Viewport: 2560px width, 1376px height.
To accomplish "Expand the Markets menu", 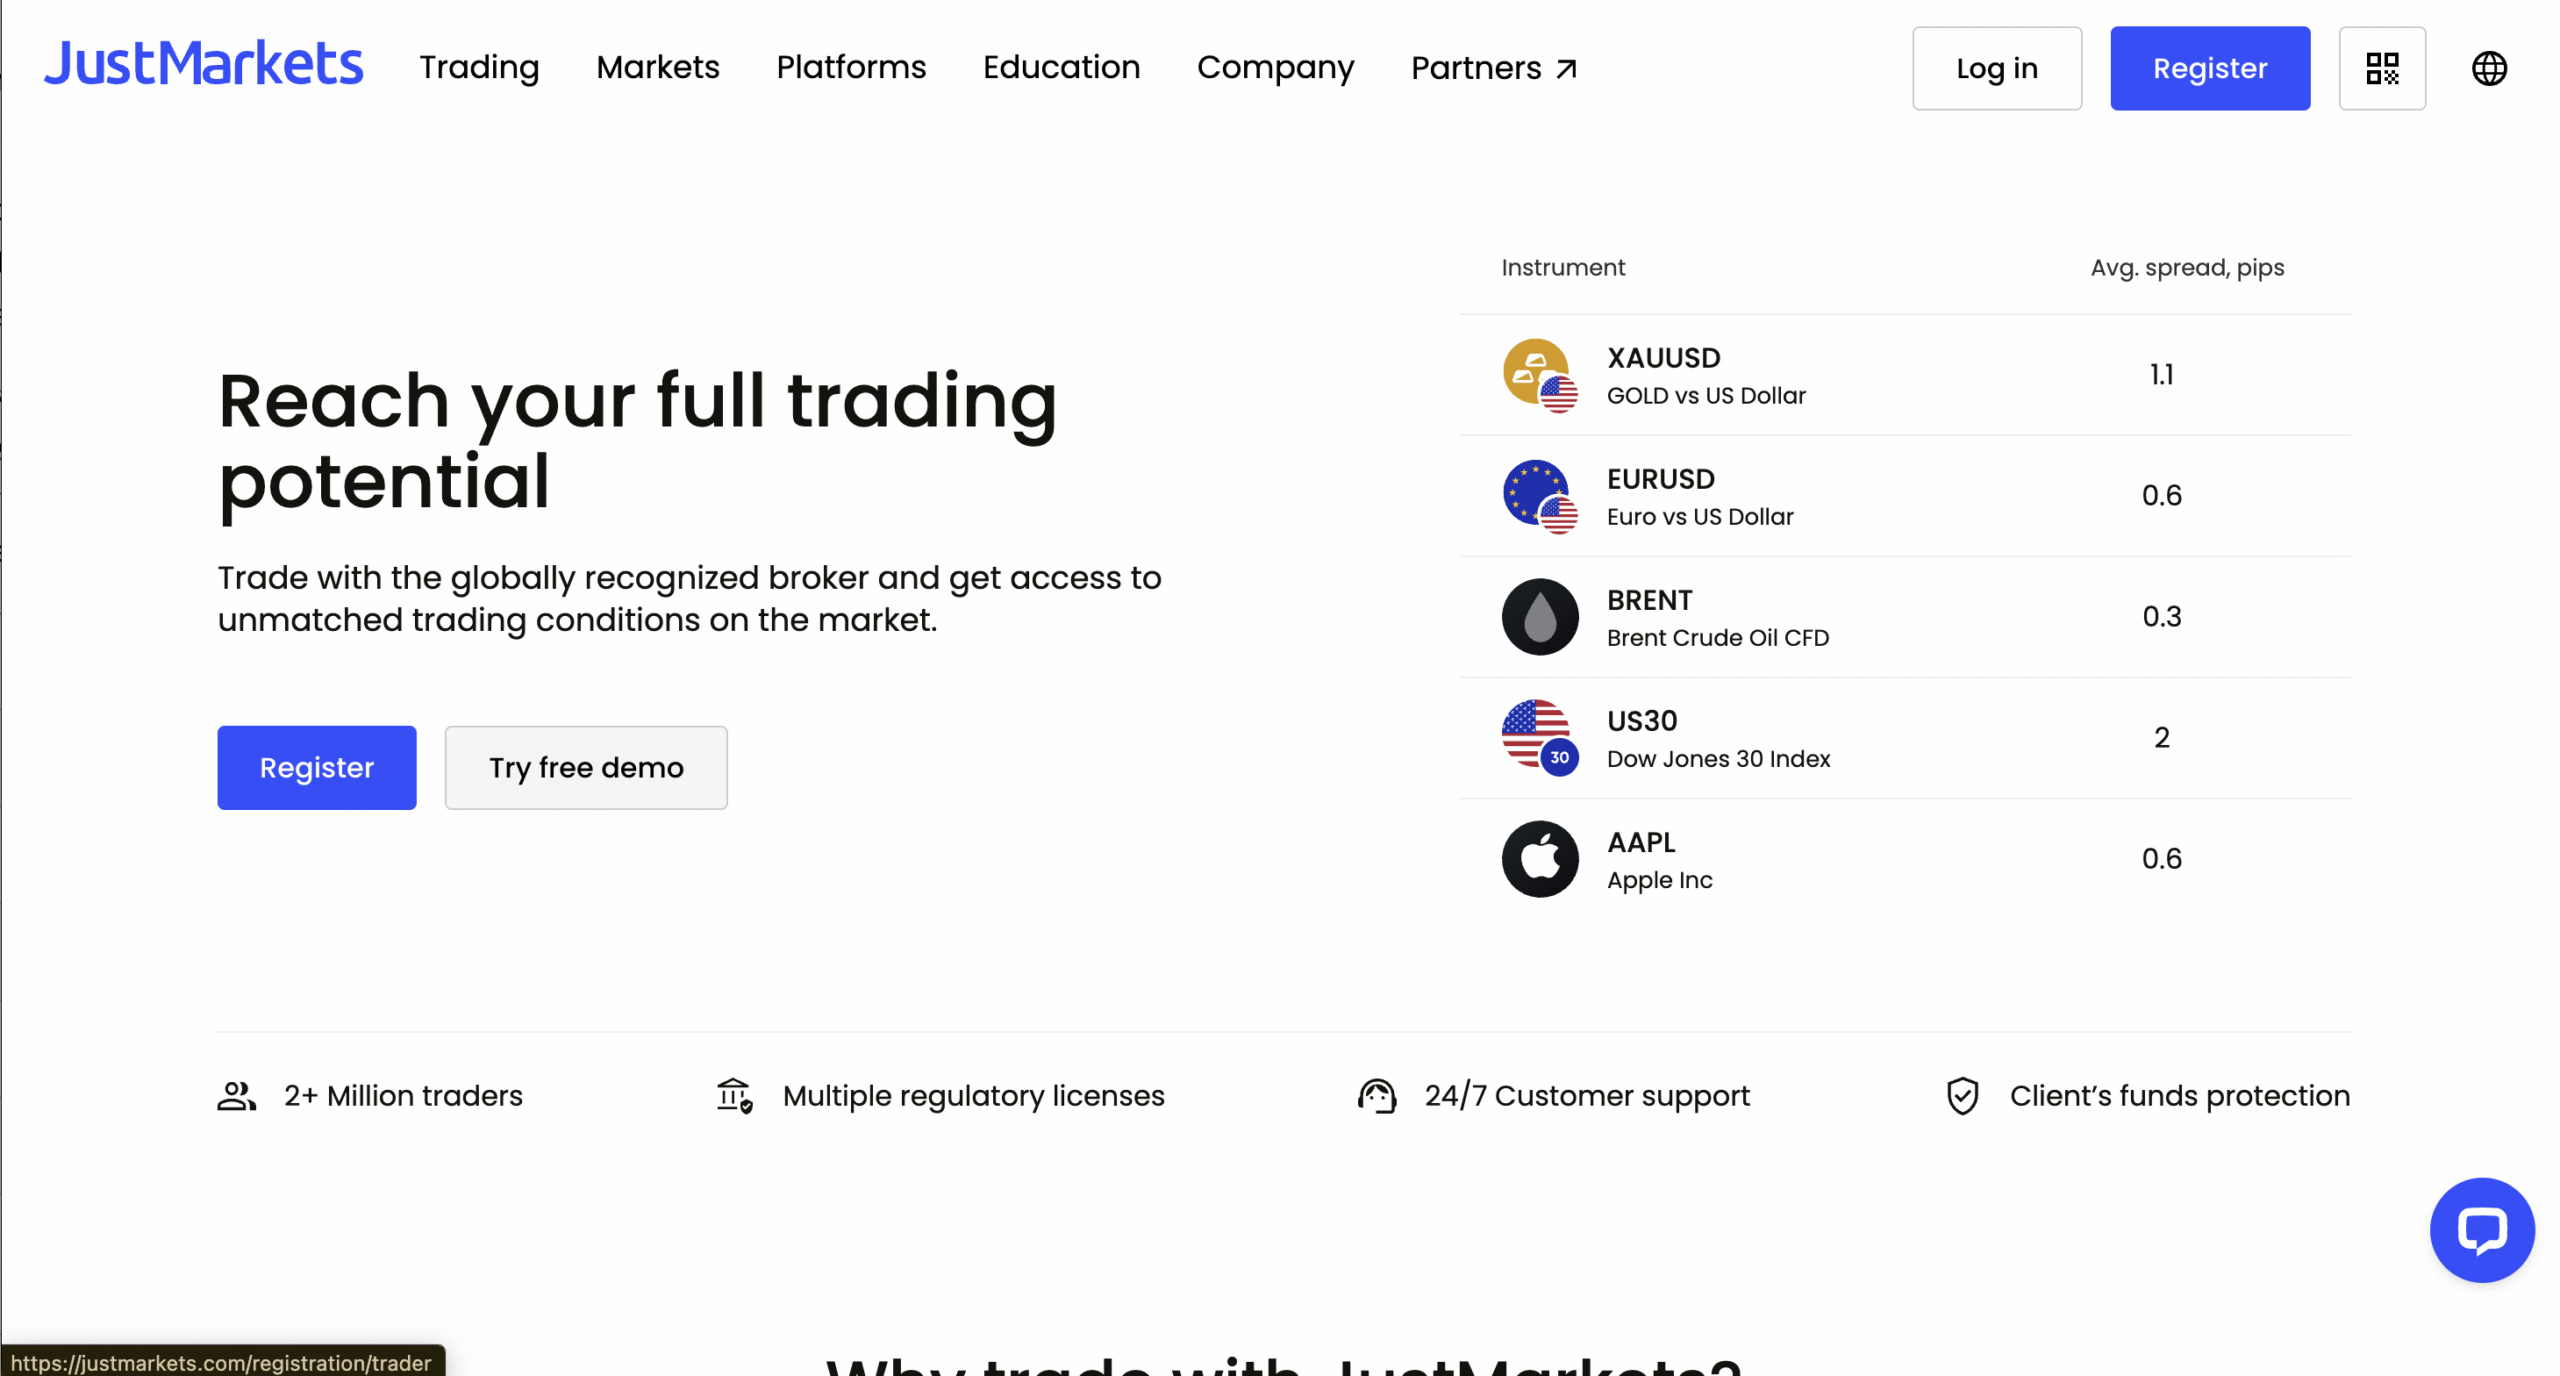I will 657,67.
